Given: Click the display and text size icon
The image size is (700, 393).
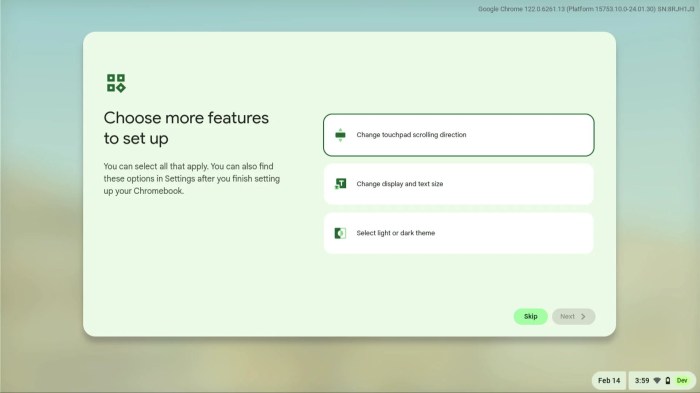Looking at the screenshot, I should click(340, 184).
